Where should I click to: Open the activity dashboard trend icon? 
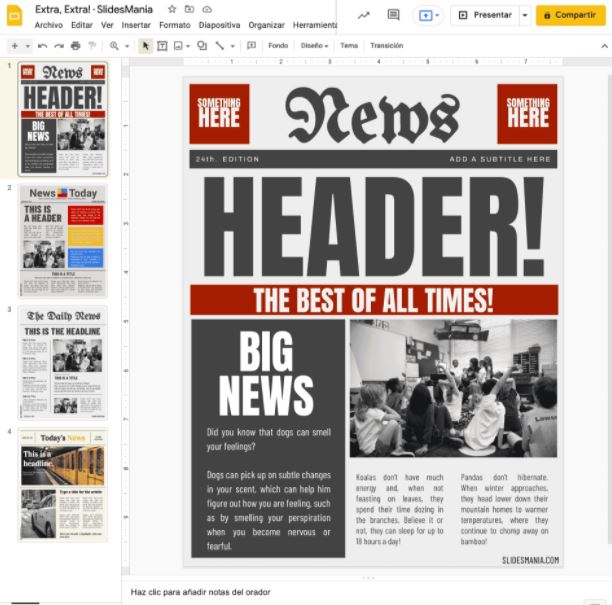point(364,15)
